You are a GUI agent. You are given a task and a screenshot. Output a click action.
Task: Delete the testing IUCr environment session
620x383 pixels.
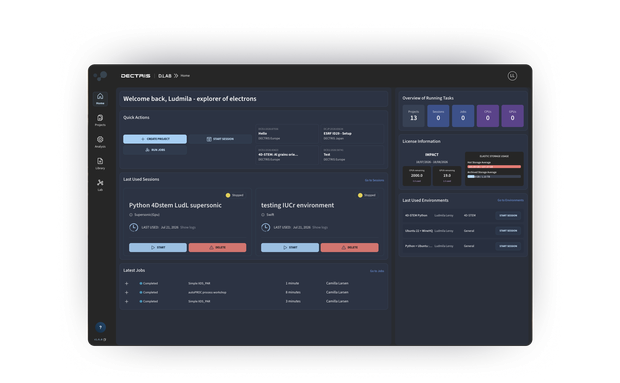pos(350,247)
